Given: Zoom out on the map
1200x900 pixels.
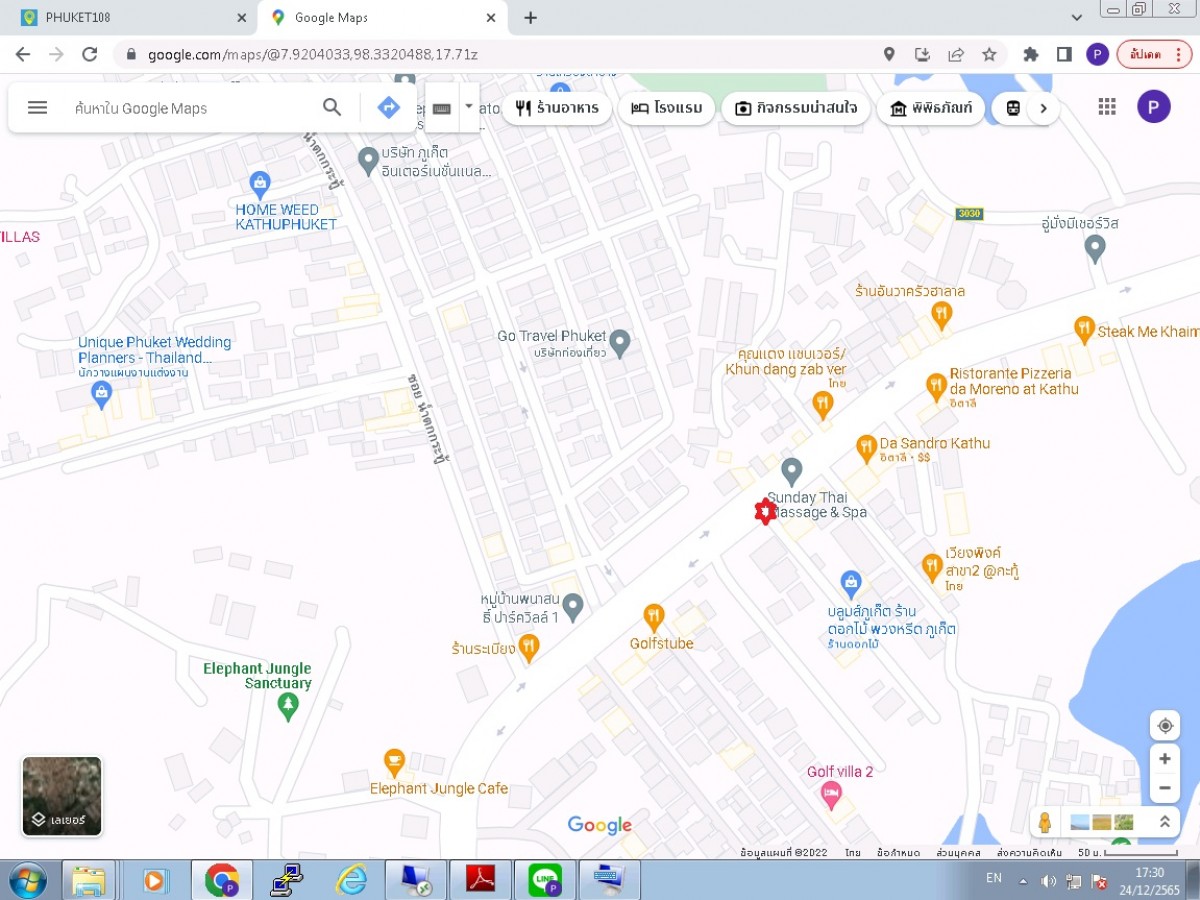Looking at the screenshot, I should 1164,788.
